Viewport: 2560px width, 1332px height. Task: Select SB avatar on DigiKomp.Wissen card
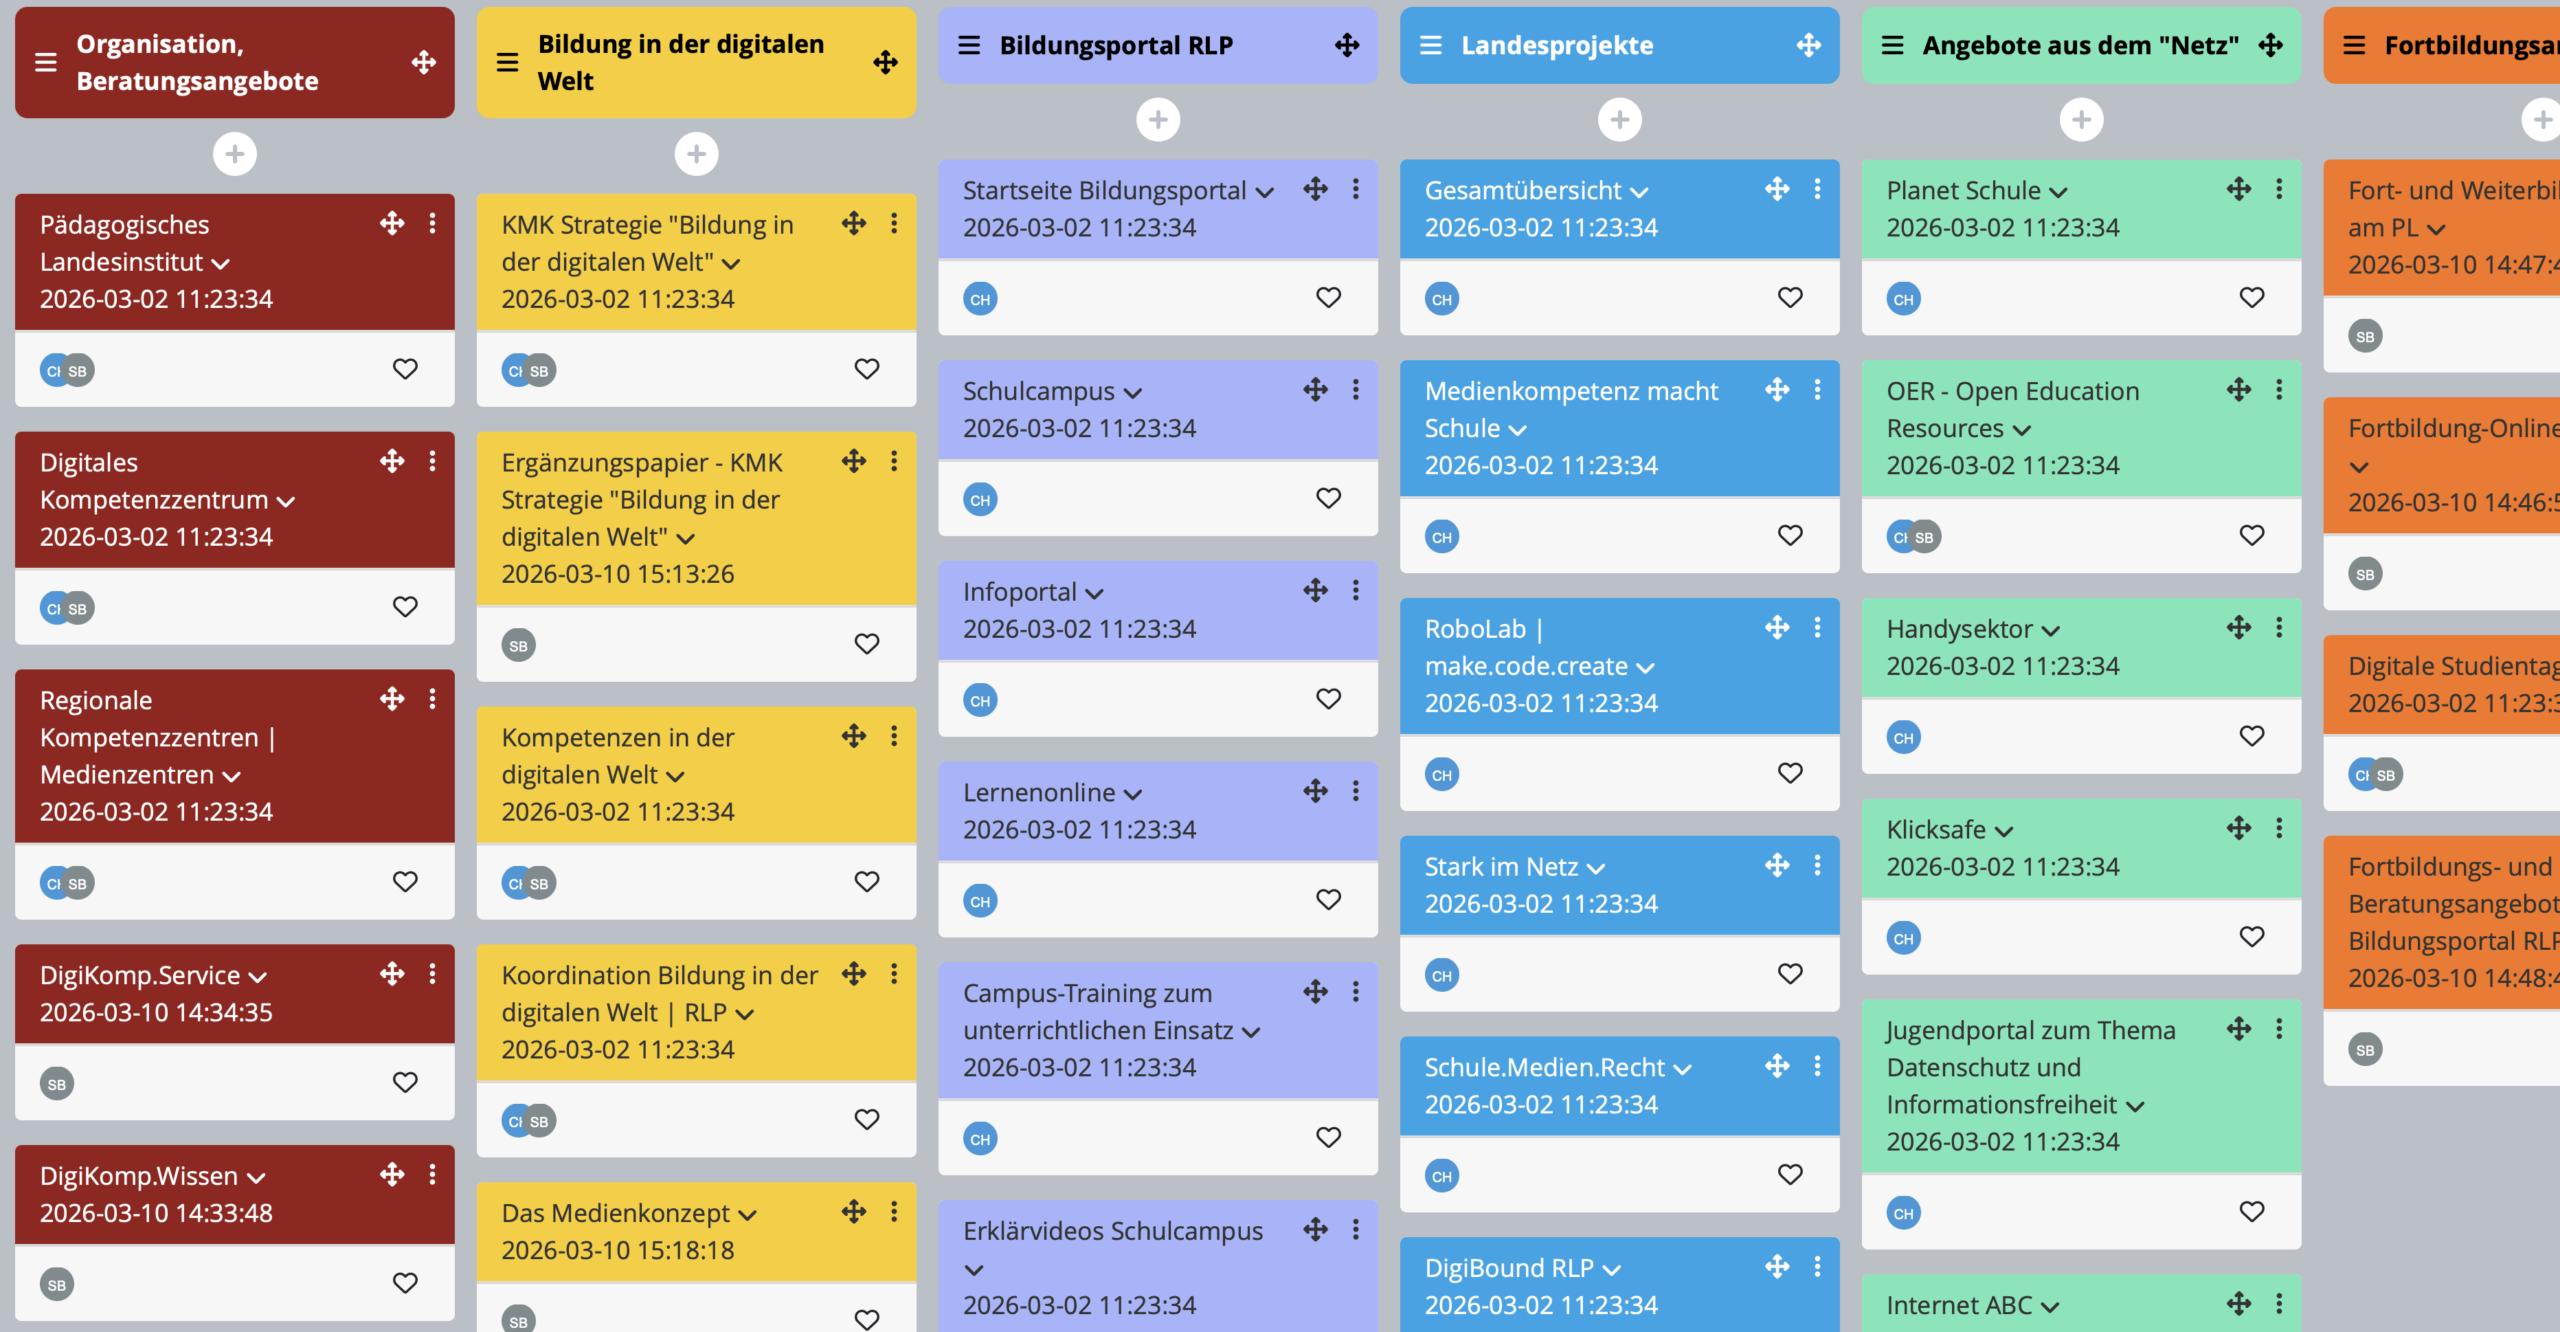[57, 1285]
